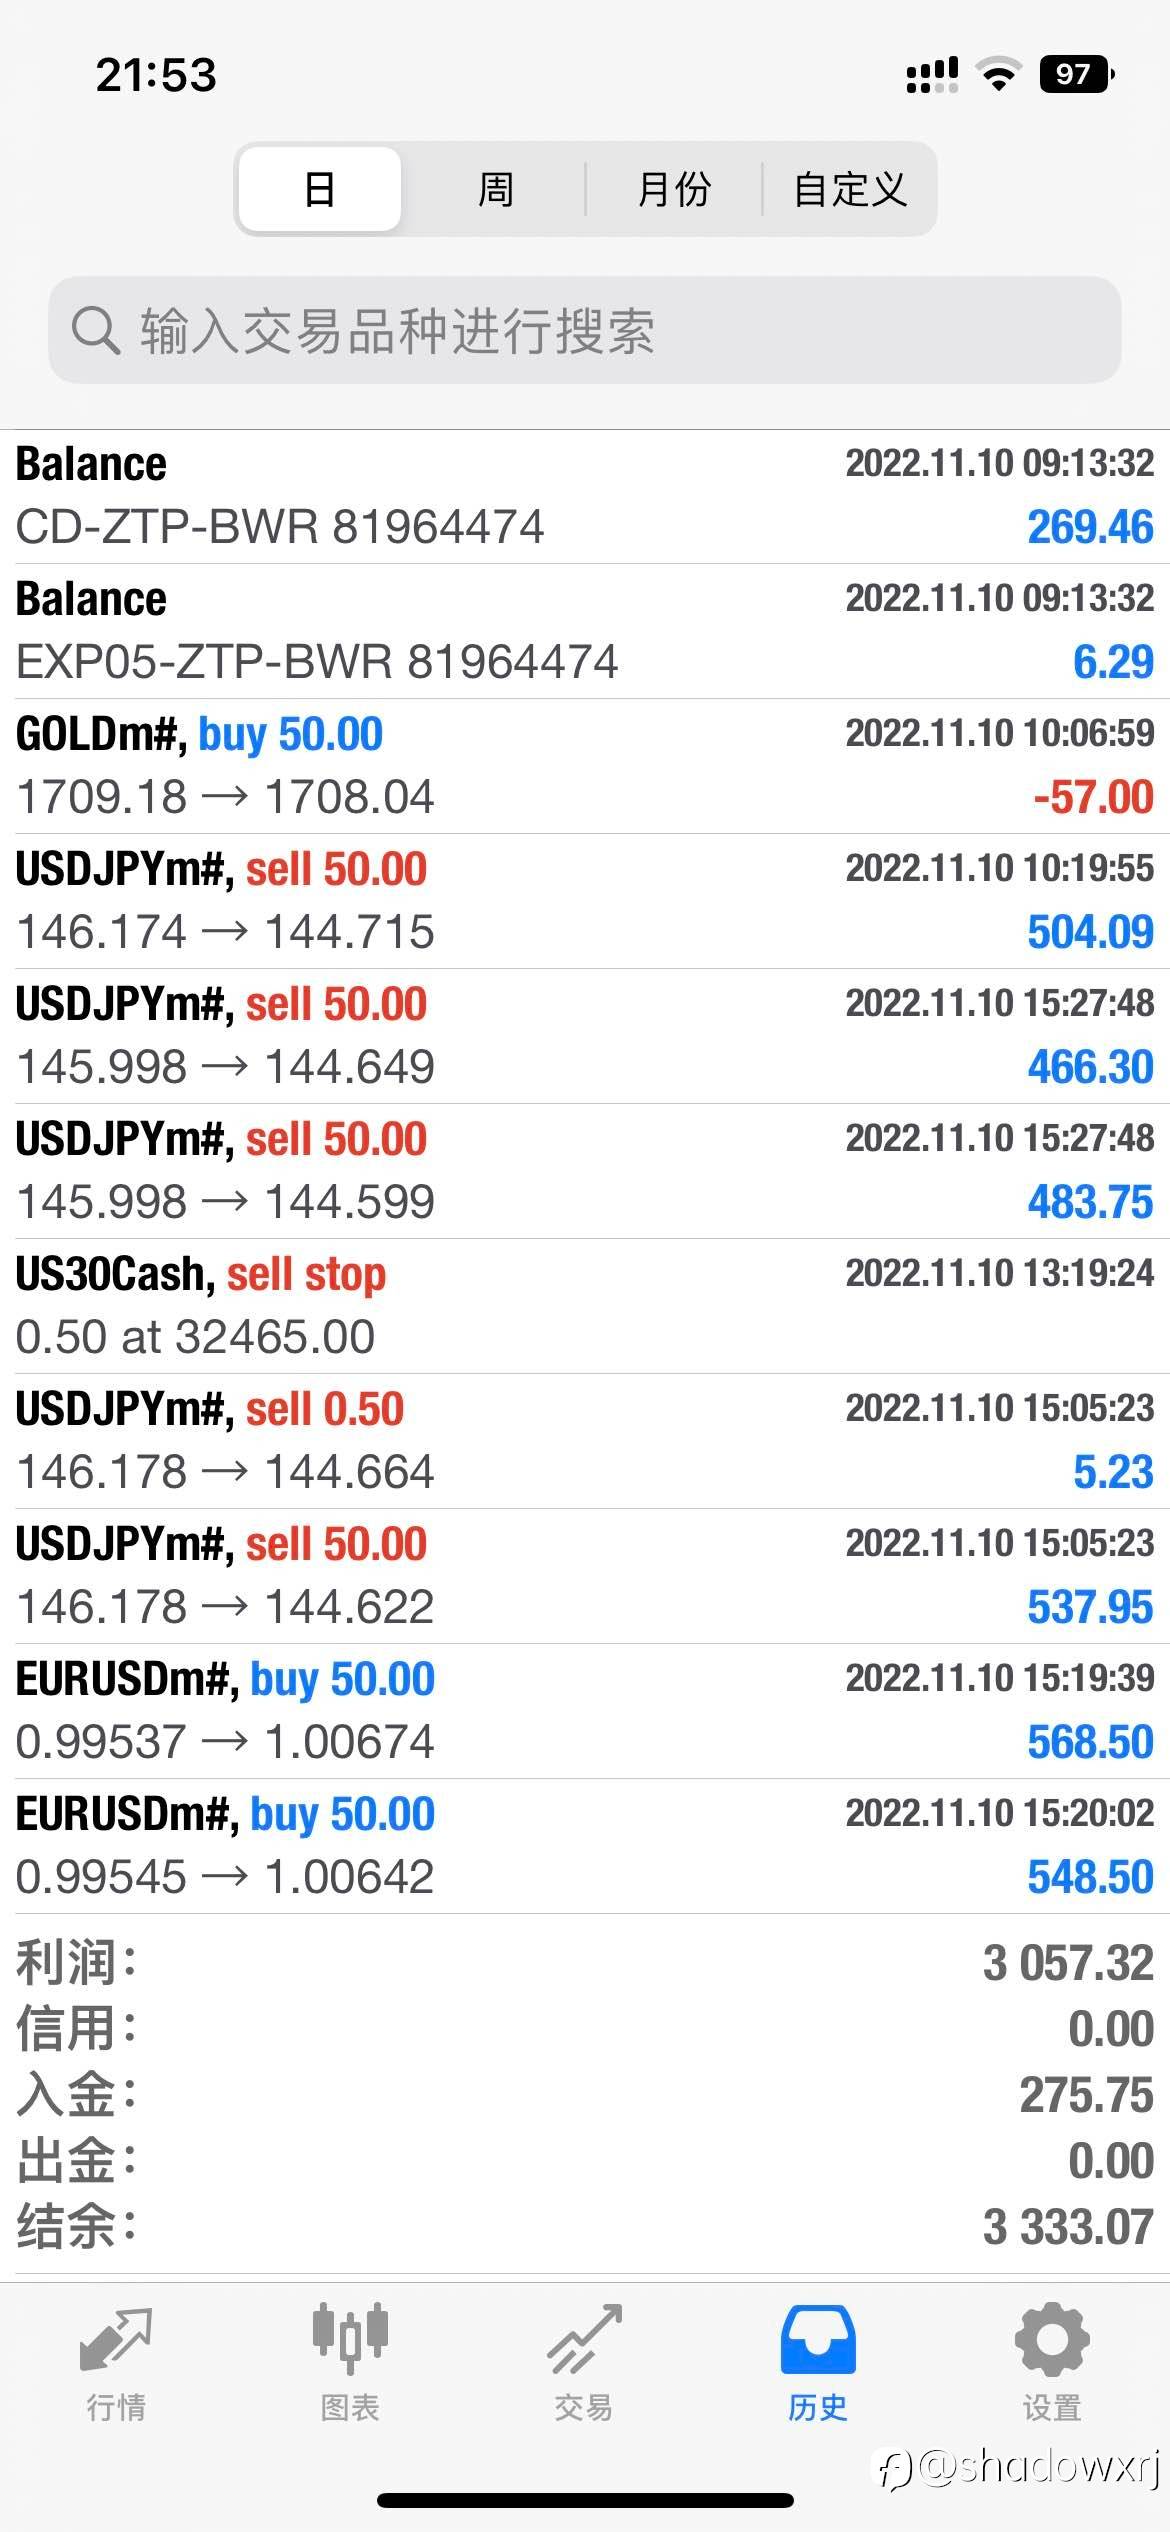The image size is (1170, 2532).
Task: Open the 图表 chart candlestick icon
Action: click(349, 2338)
